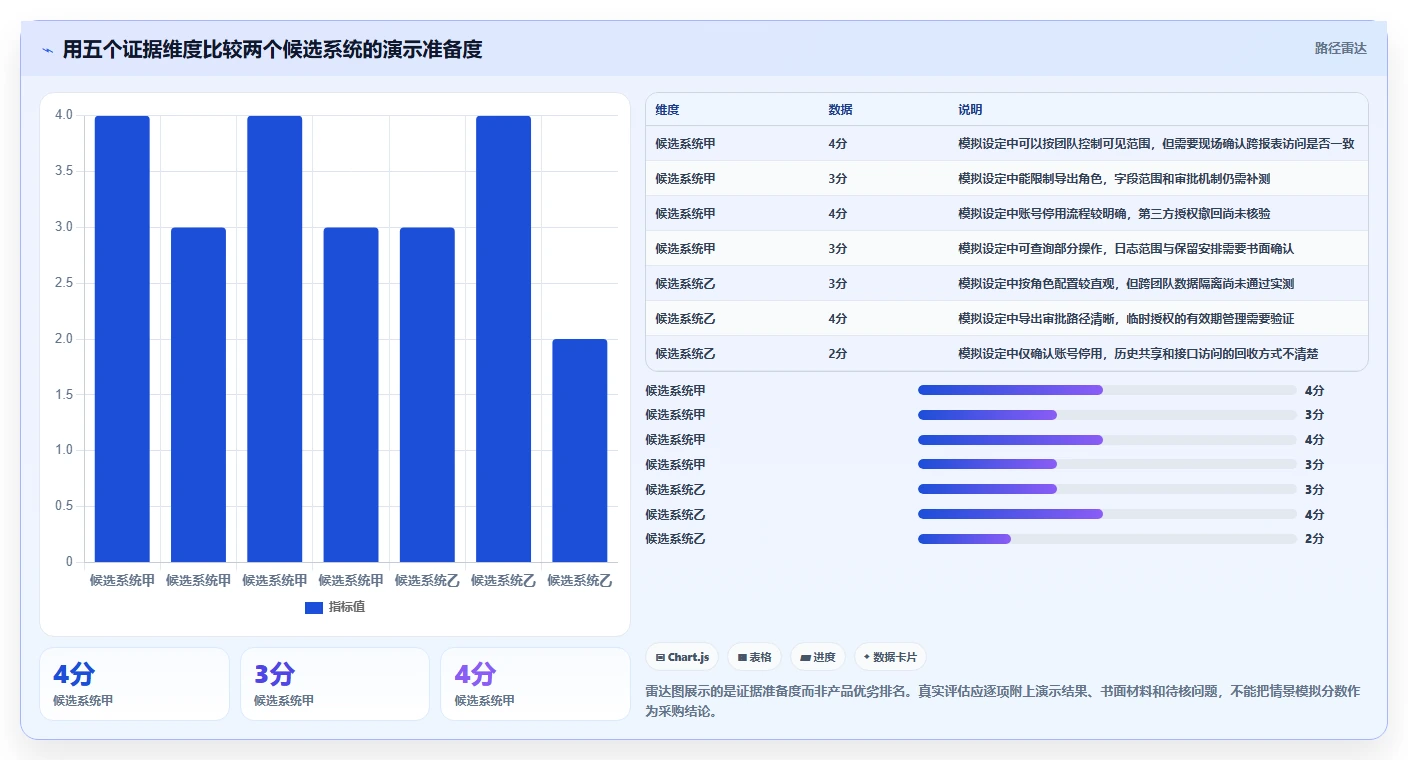Click the Chart.js chip
The image size is (1408, 760).
tap(682, 657)
